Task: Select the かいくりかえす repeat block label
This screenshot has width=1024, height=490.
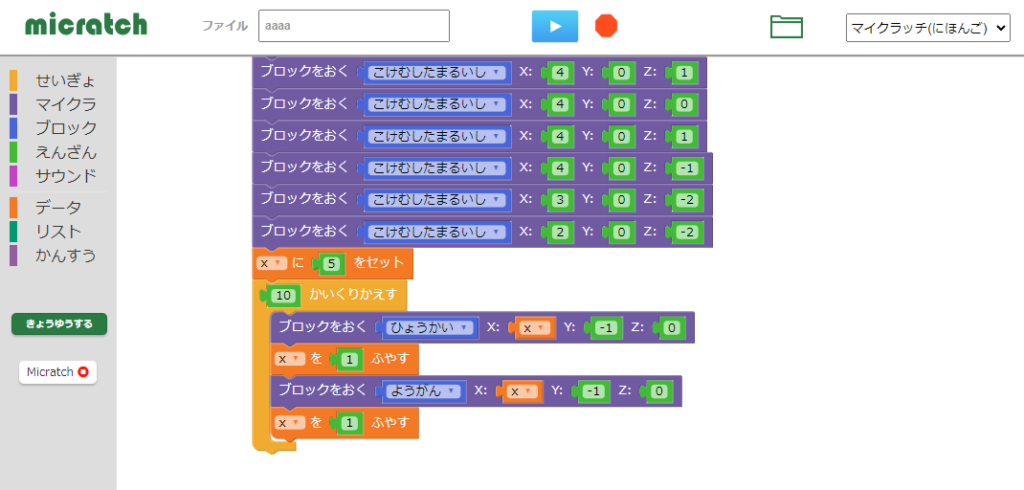Action: click(353, 295)
